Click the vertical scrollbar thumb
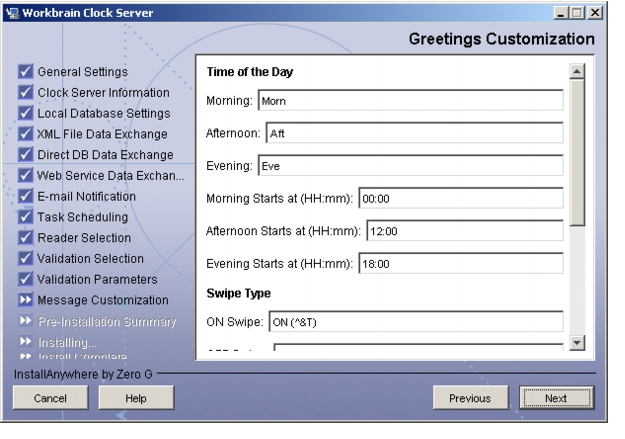 [x=577, y=153]
